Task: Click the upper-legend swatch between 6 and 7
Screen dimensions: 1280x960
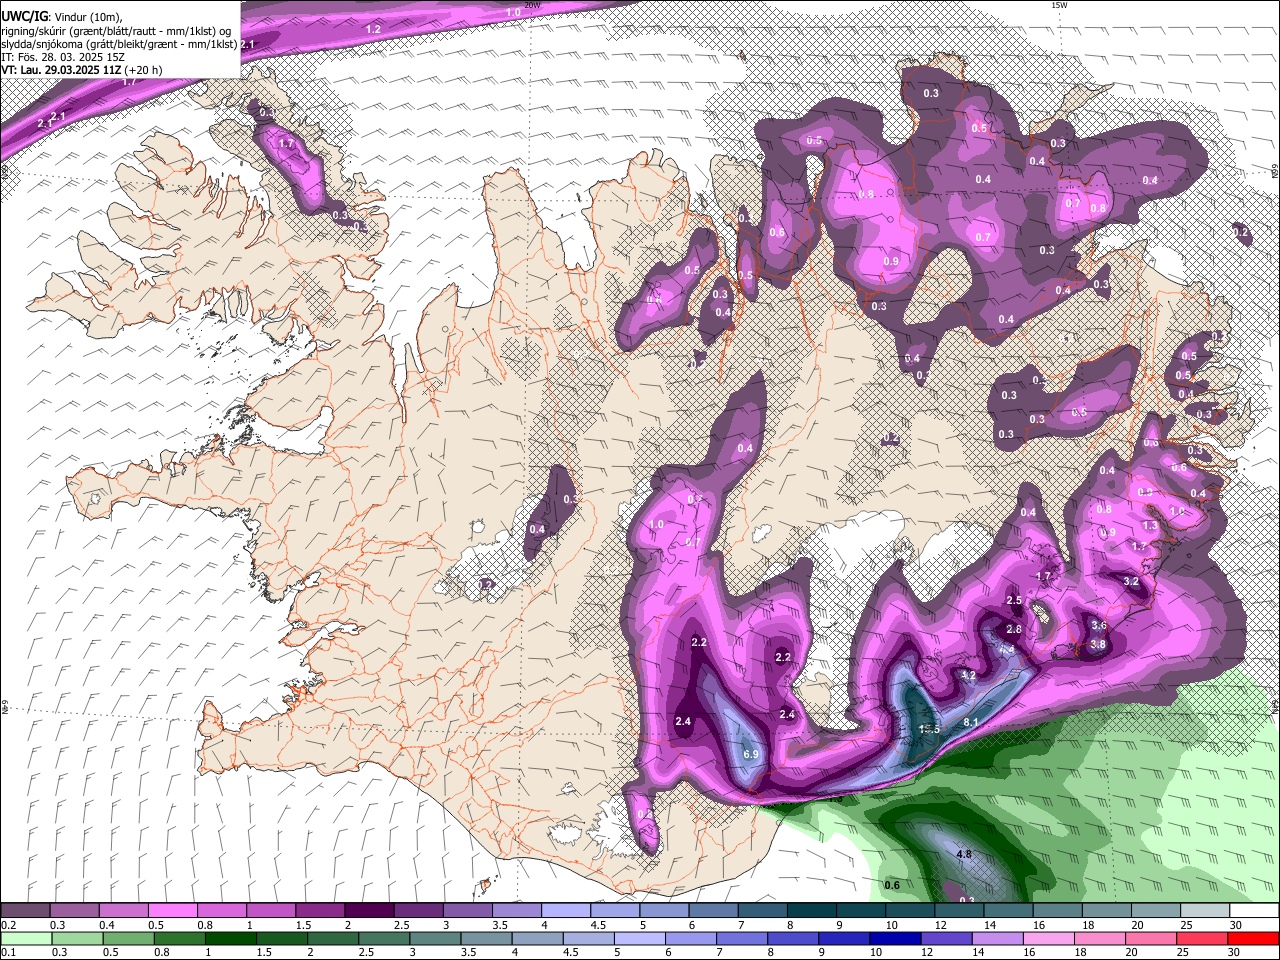Action: [x=714, y=910]
